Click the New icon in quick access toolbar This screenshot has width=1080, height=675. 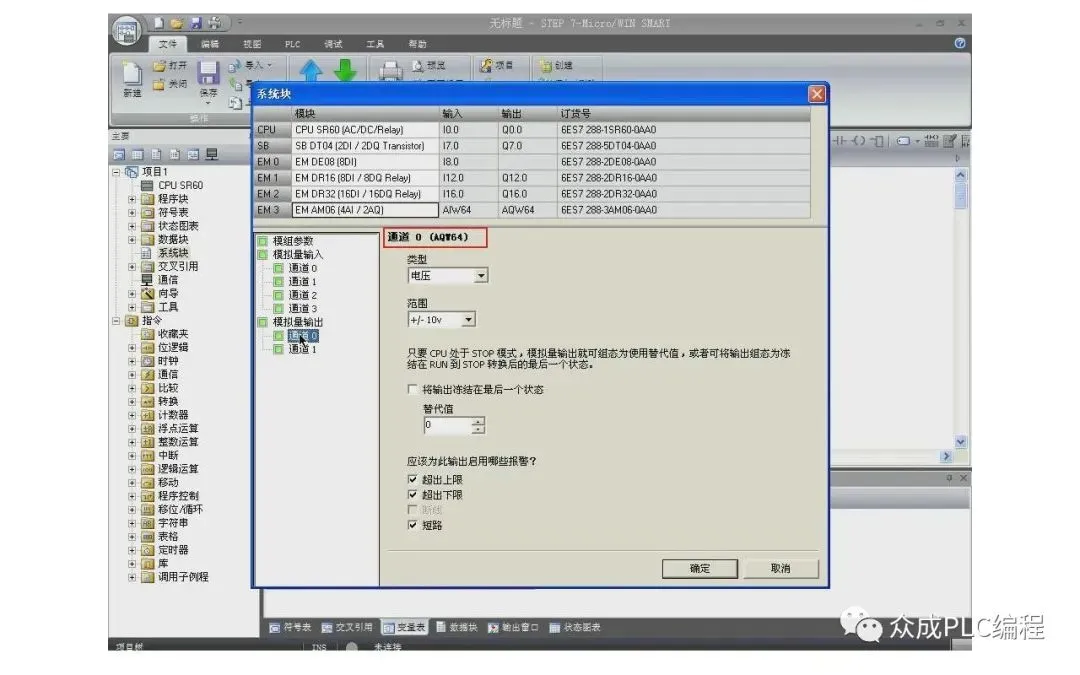click(x=158, y=23)
